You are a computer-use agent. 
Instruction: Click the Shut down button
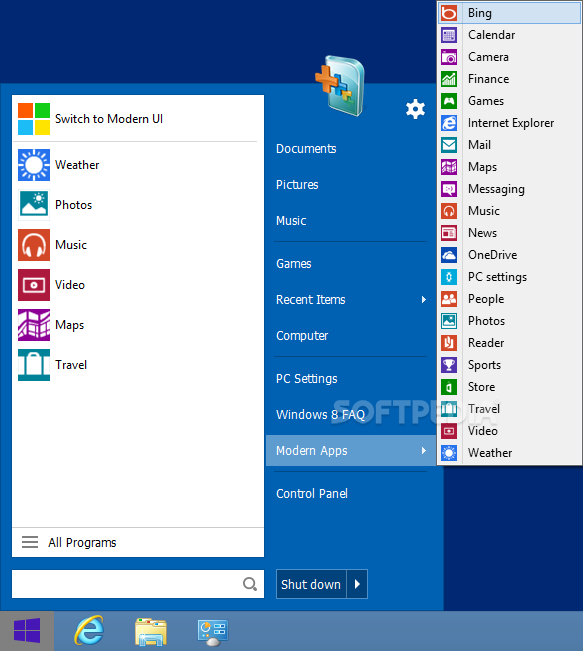(x=311, y=584)
